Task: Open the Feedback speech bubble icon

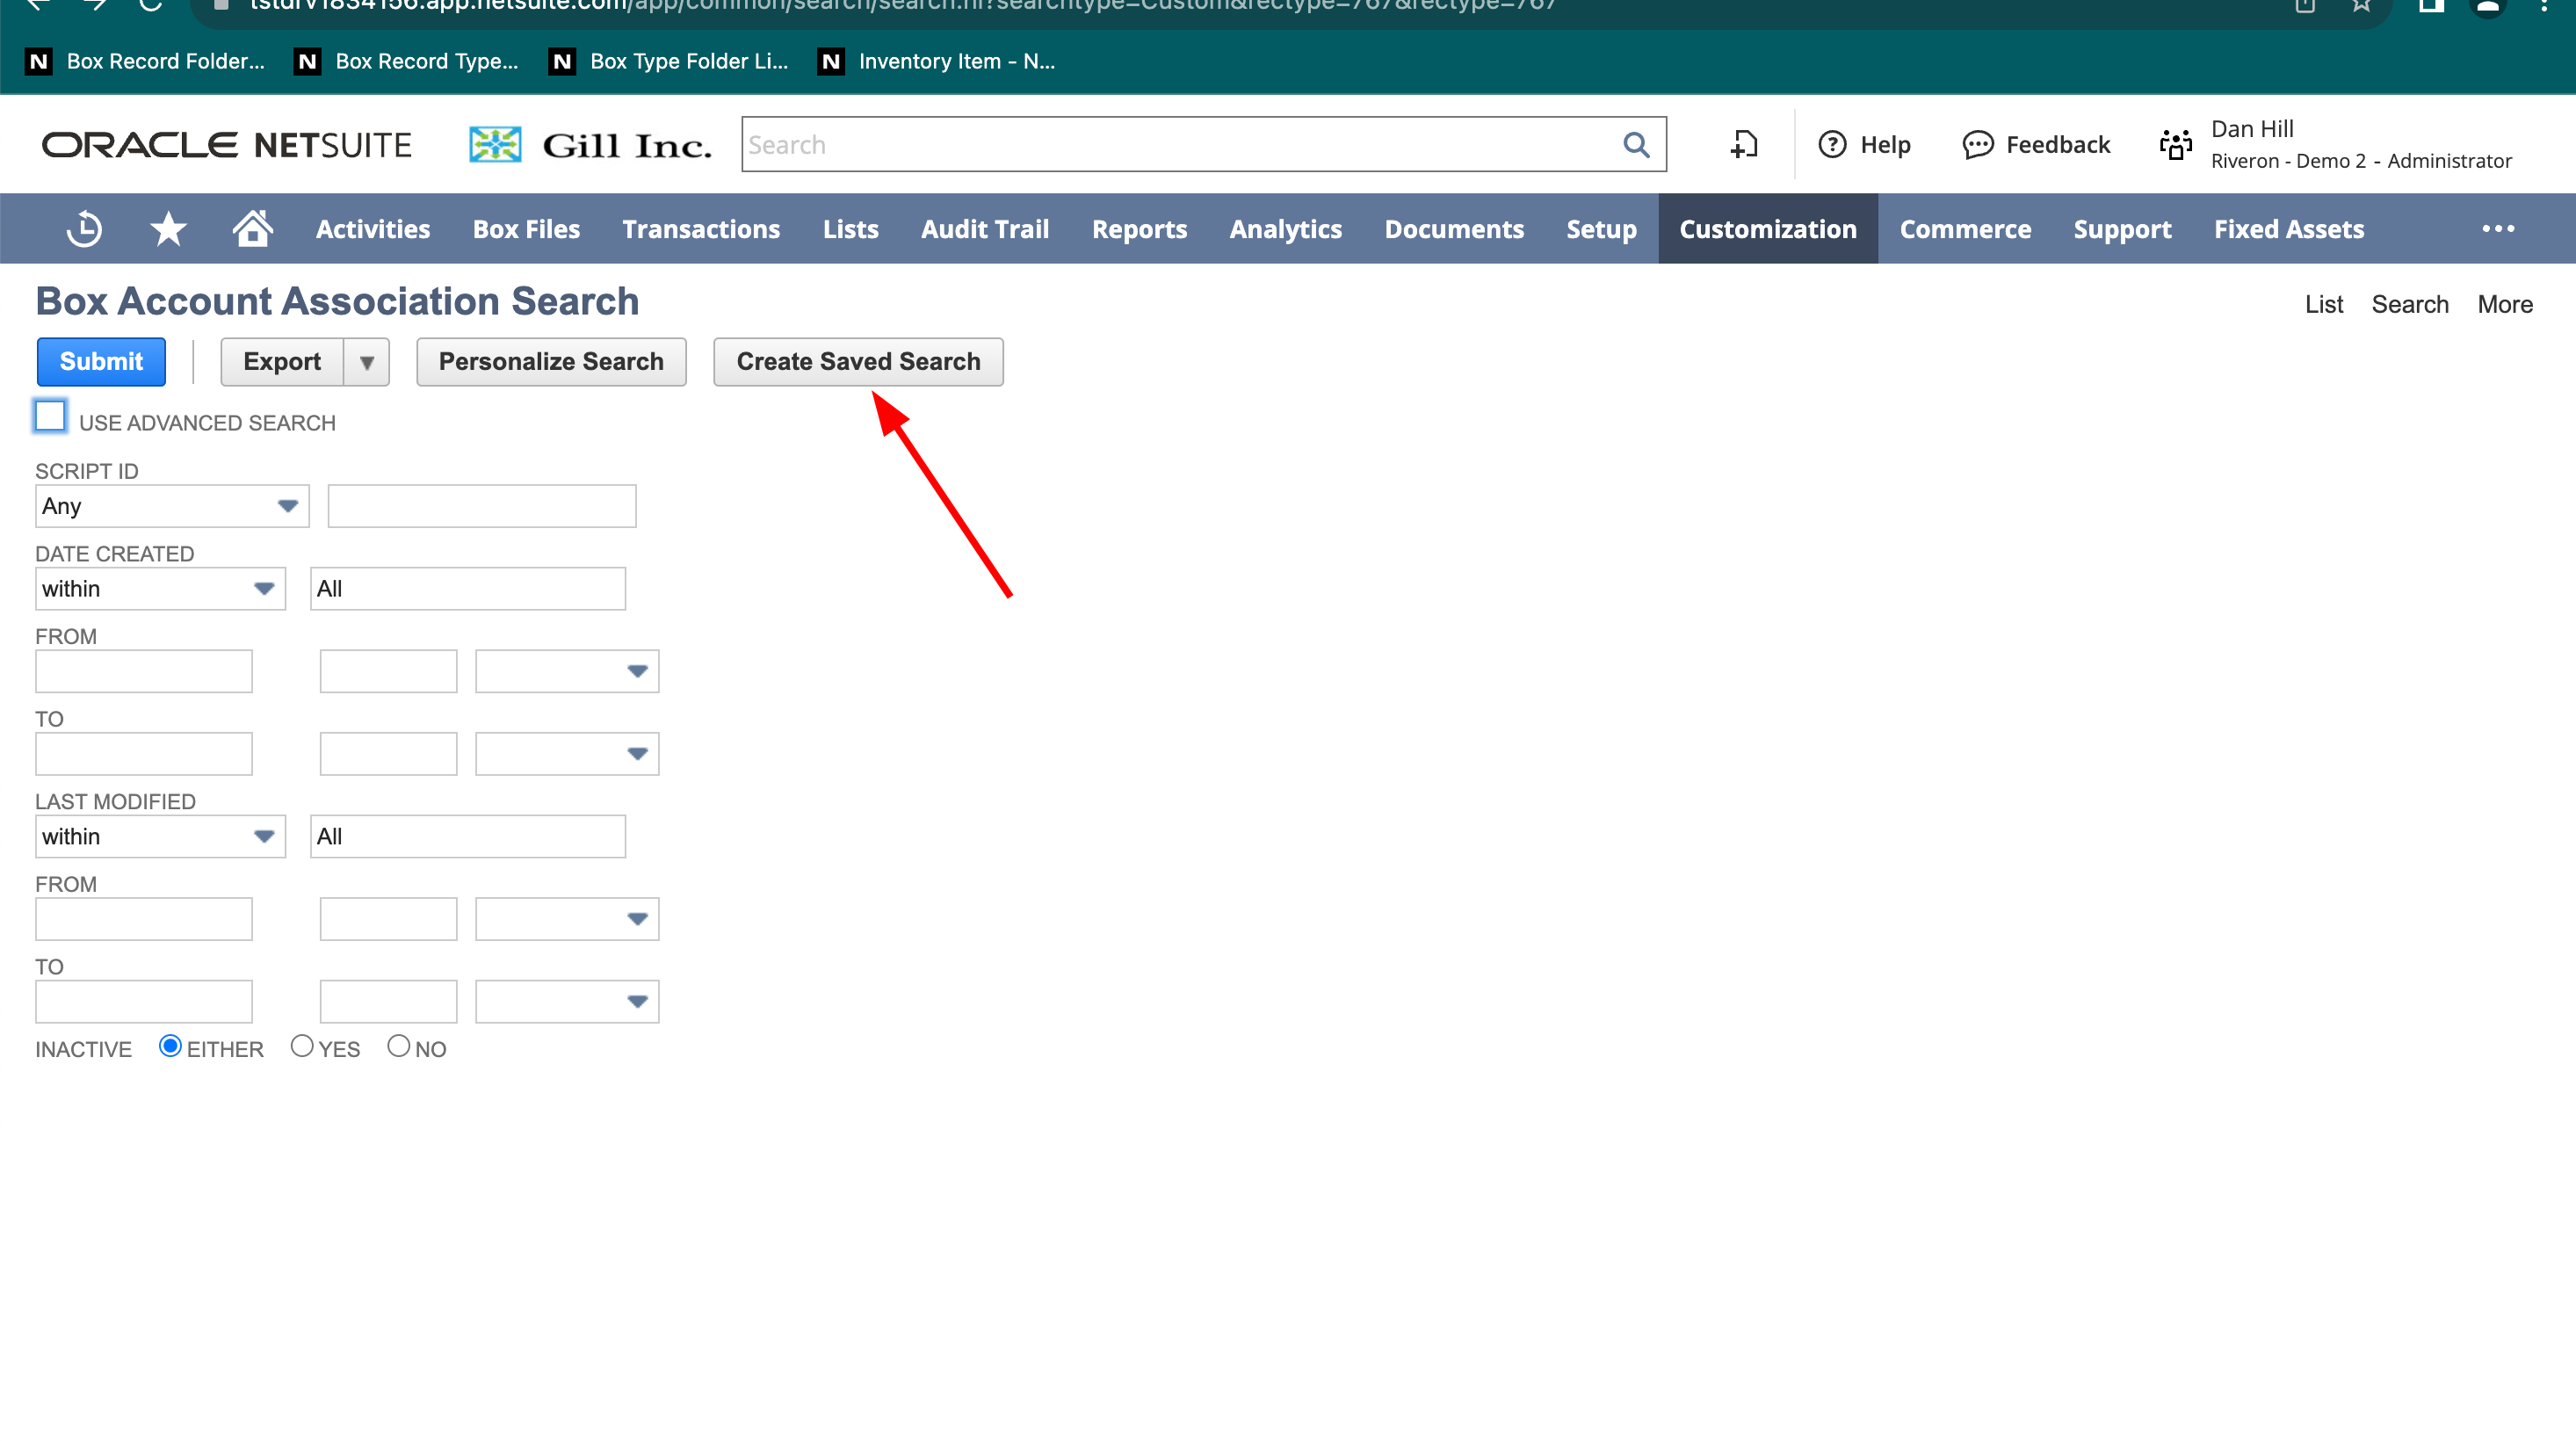Action: 1977,145
